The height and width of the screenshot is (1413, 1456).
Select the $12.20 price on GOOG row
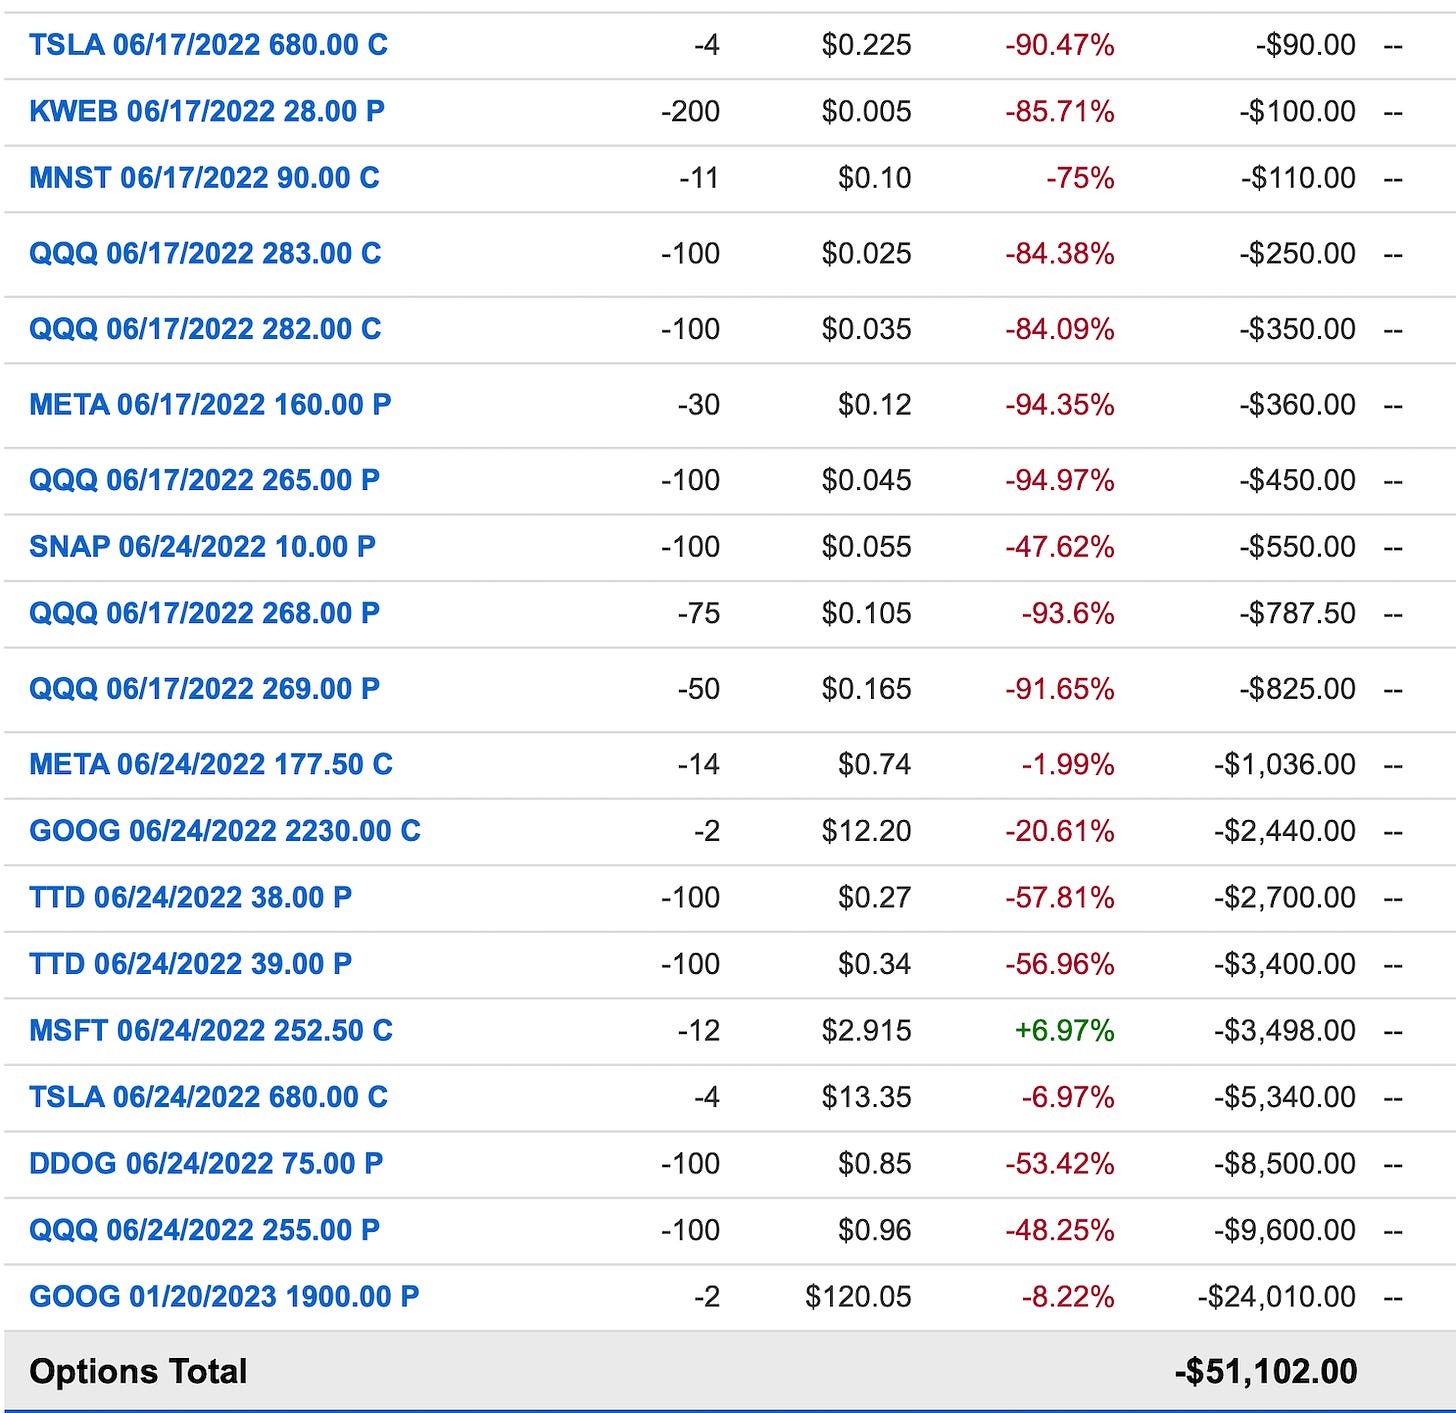click(866, 831)
